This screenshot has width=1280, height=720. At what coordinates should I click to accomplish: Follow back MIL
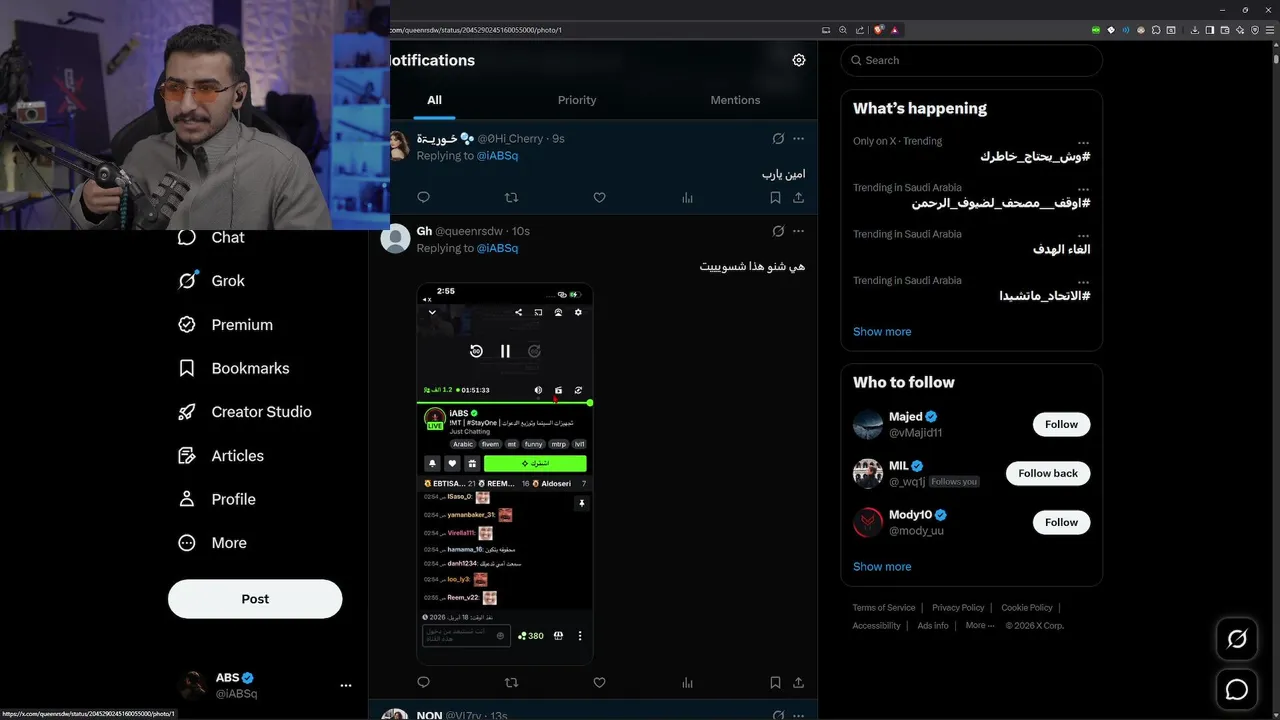click(x=1048, y=473)
